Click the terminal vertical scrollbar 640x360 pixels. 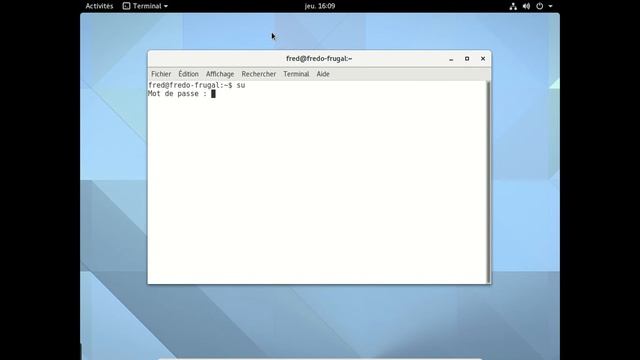pos(488,182)
